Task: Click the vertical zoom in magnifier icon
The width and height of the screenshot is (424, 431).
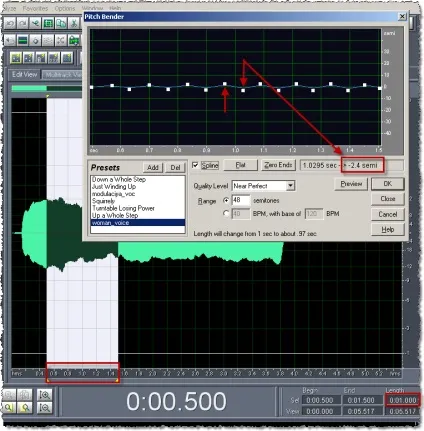Action: pos(44,395)
